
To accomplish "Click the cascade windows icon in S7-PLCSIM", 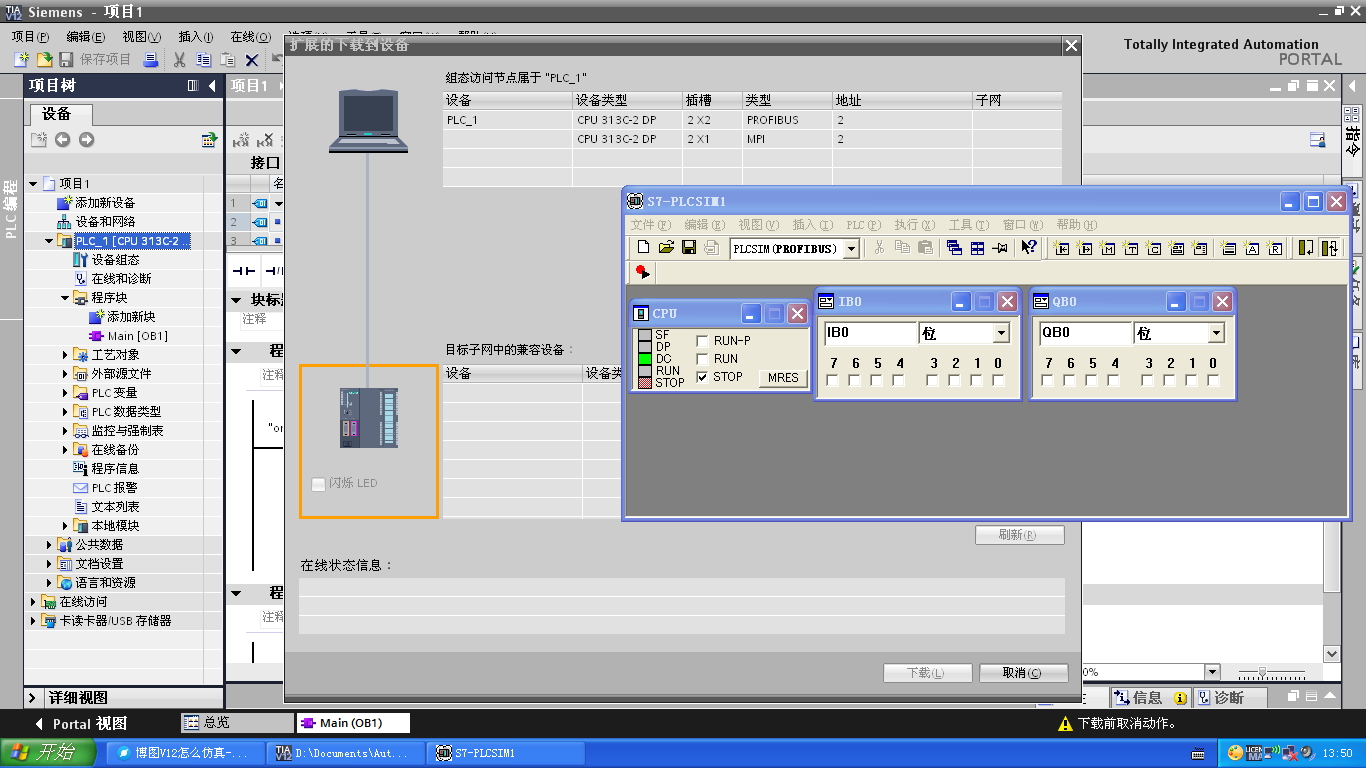I will 954,248.
